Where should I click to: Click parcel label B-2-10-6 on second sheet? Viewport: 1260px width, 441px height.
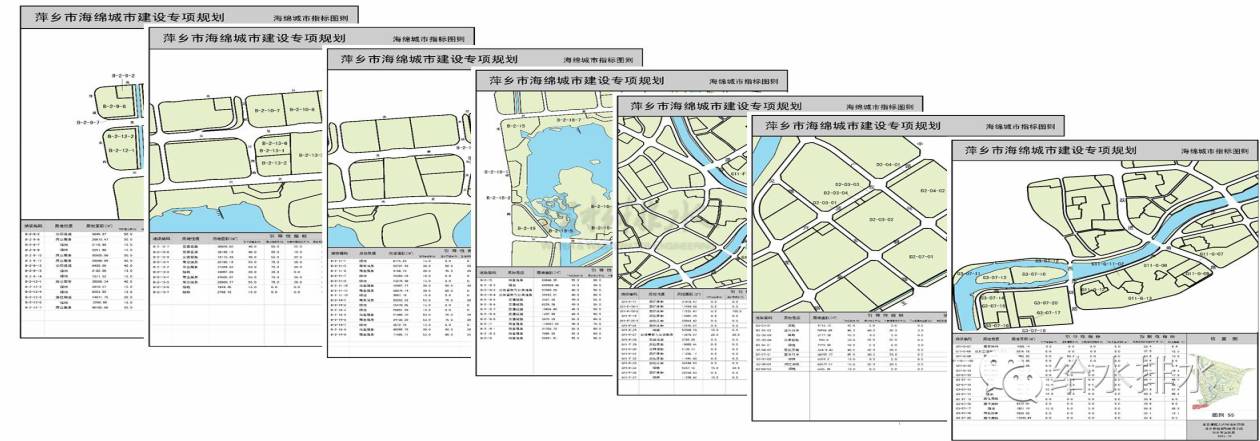(302, 110)
